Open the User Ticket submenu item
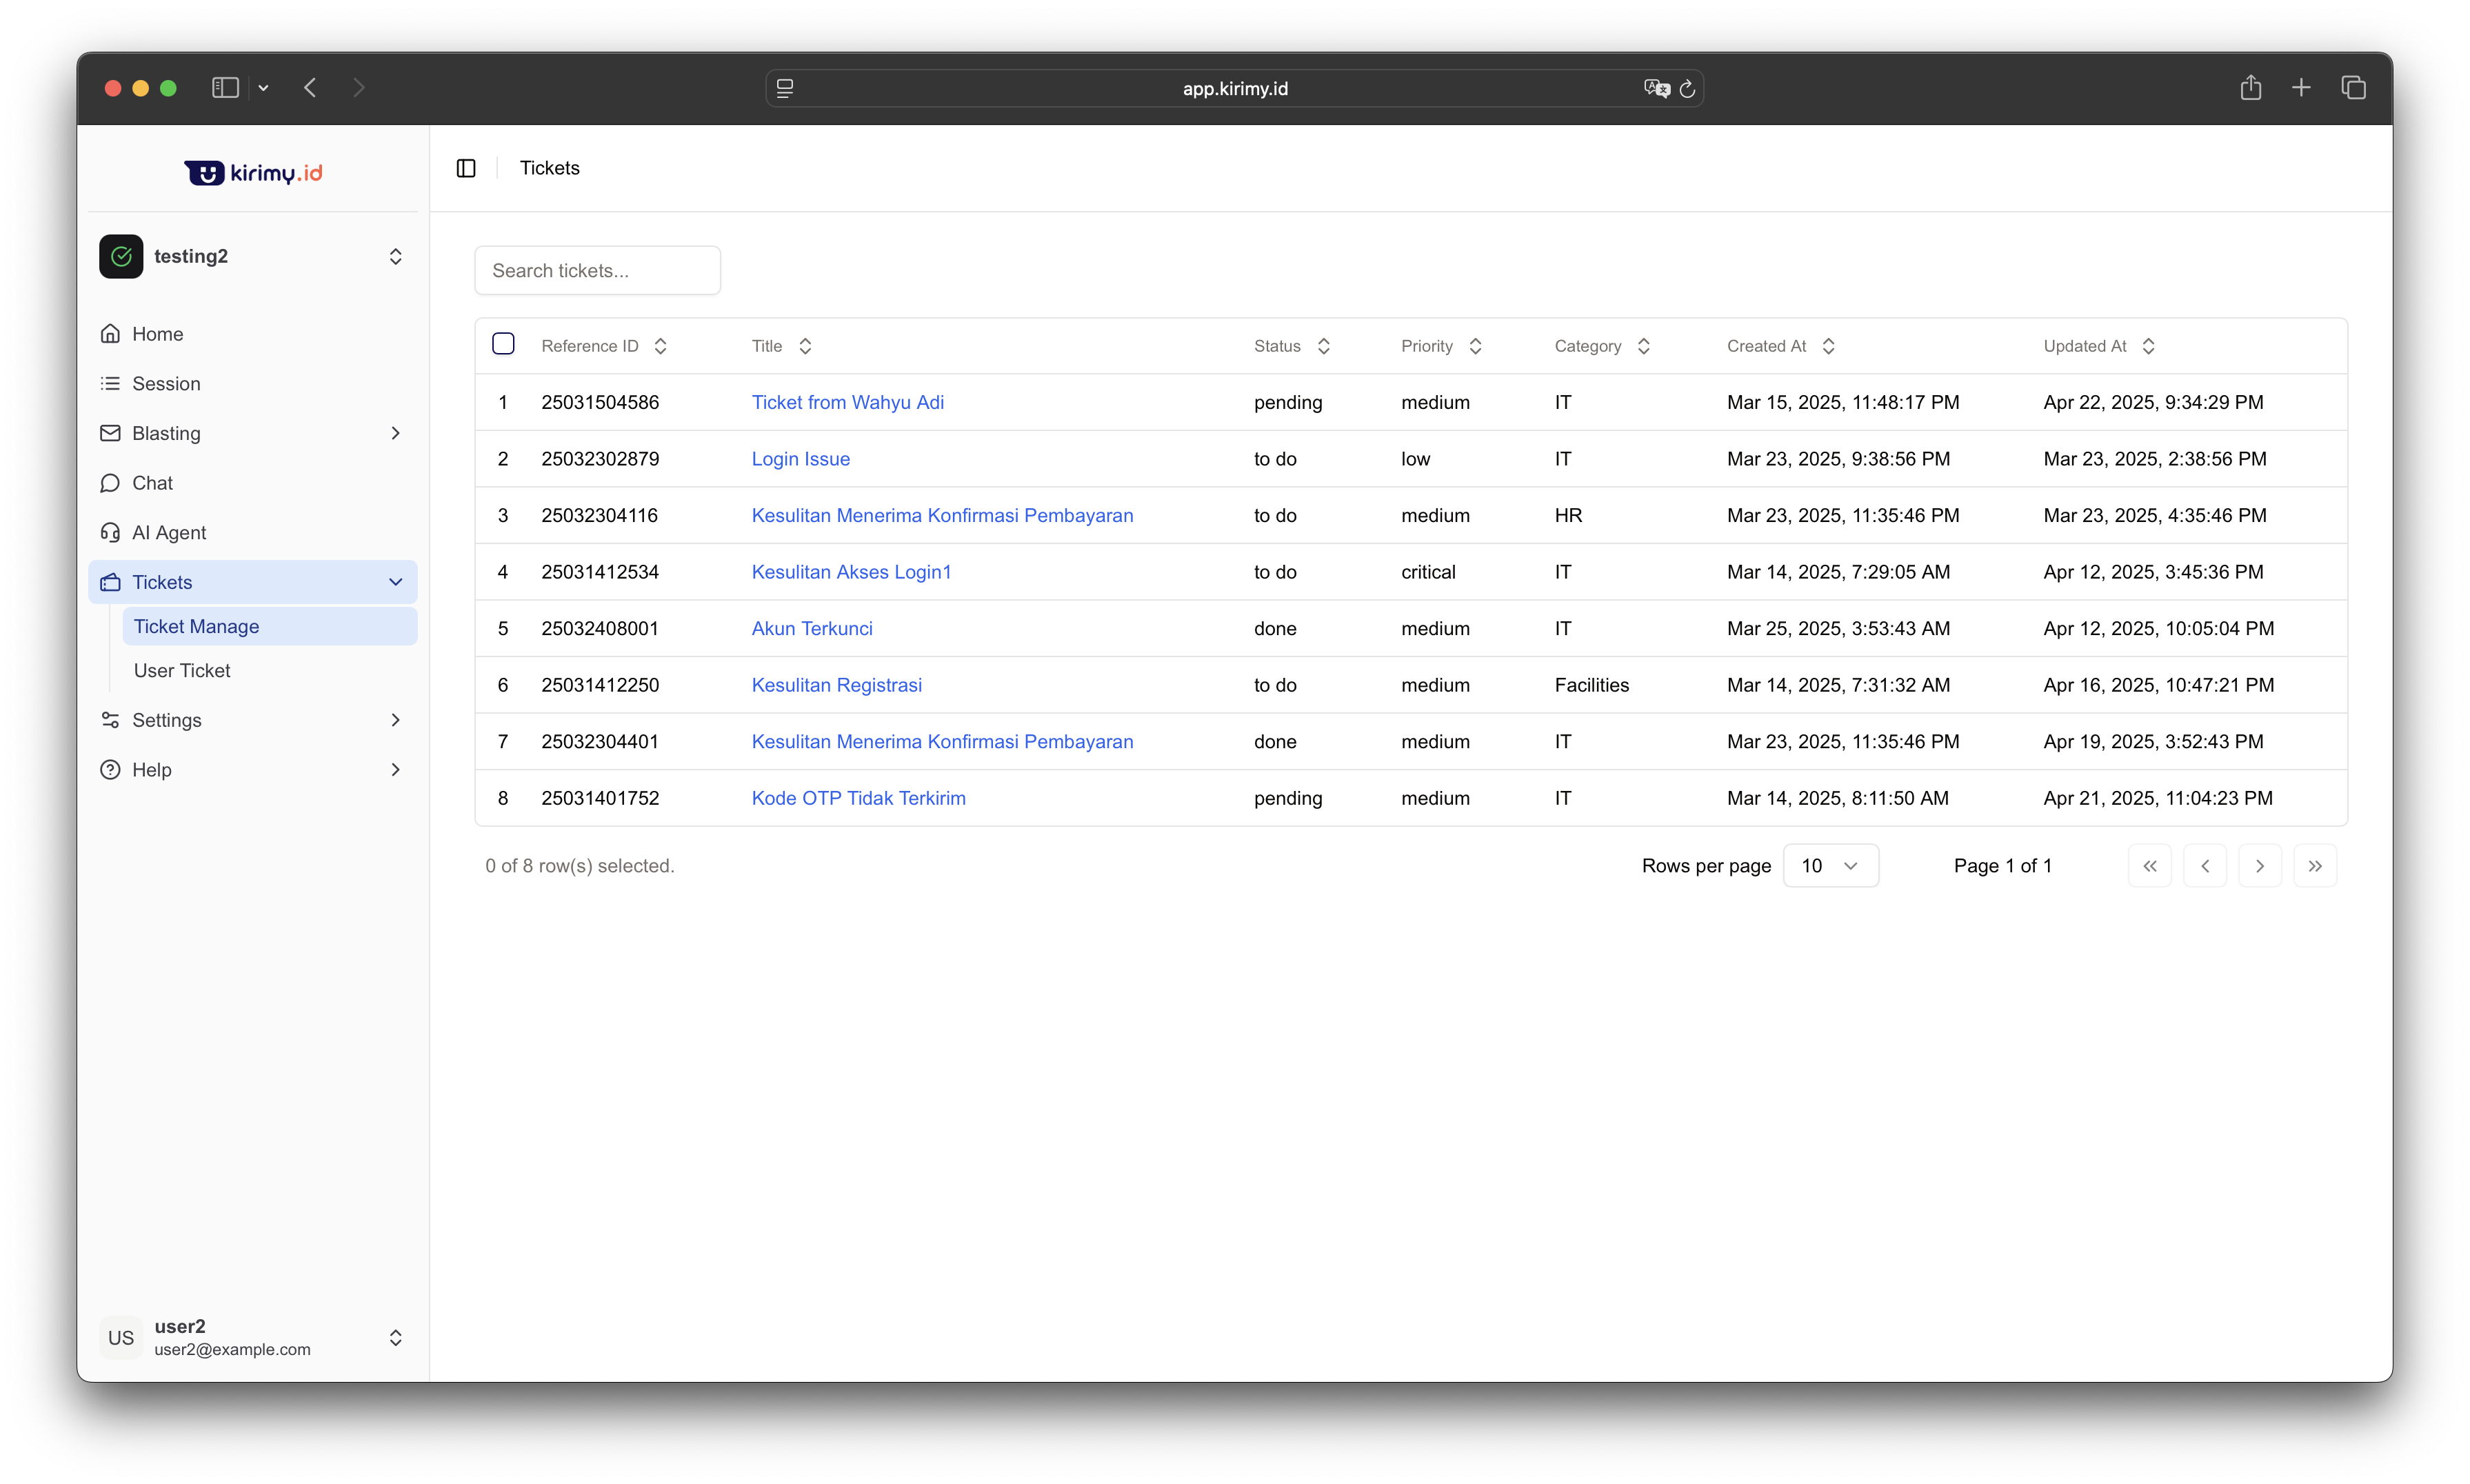The width and height of the screenshot is (2470, 1484). [x=182, y=671]
